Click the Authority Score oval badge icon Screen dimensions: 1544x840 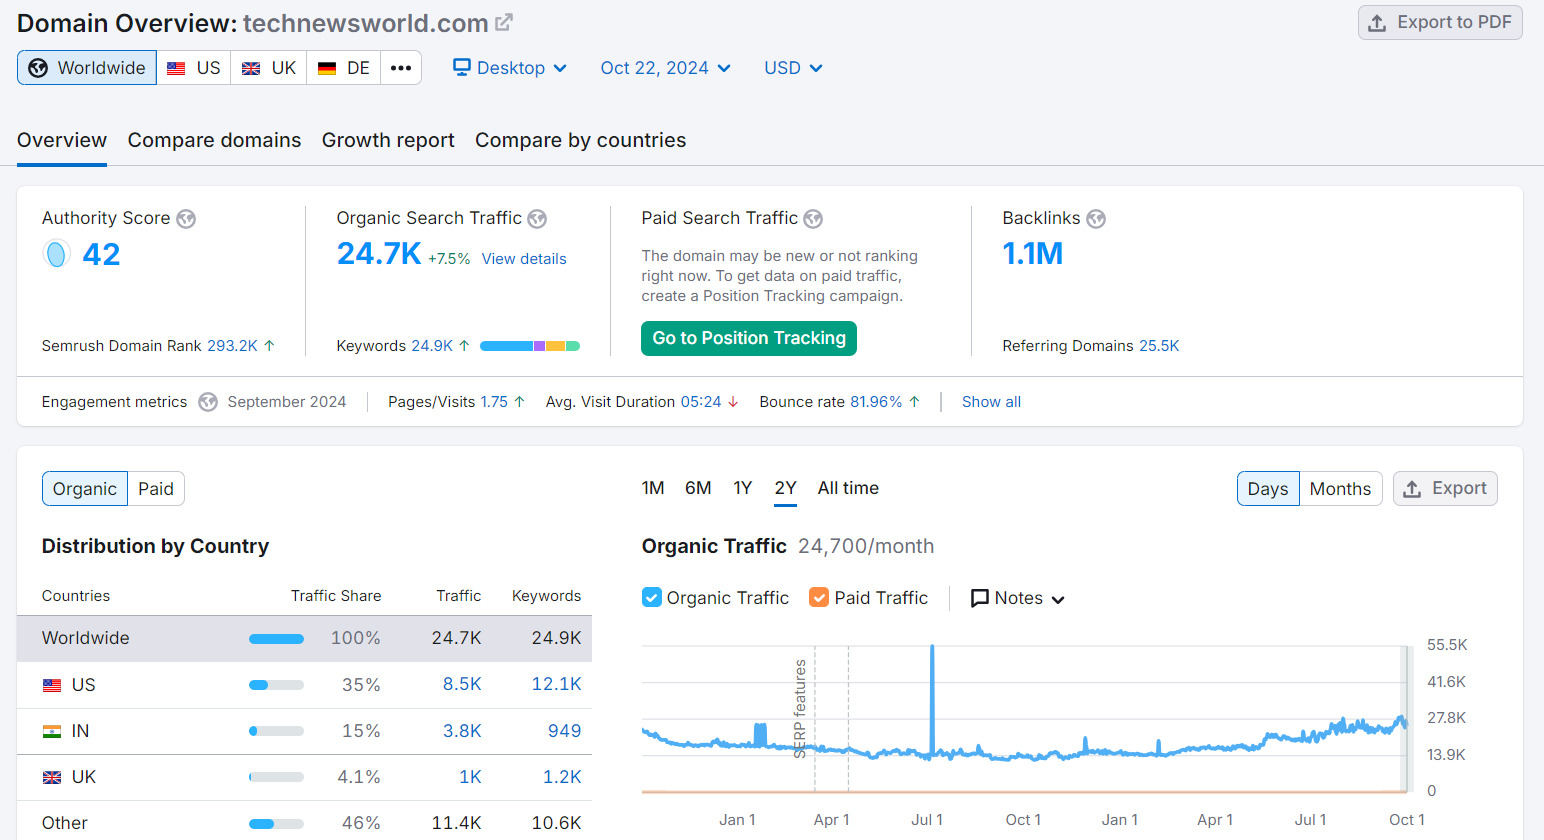57,254
